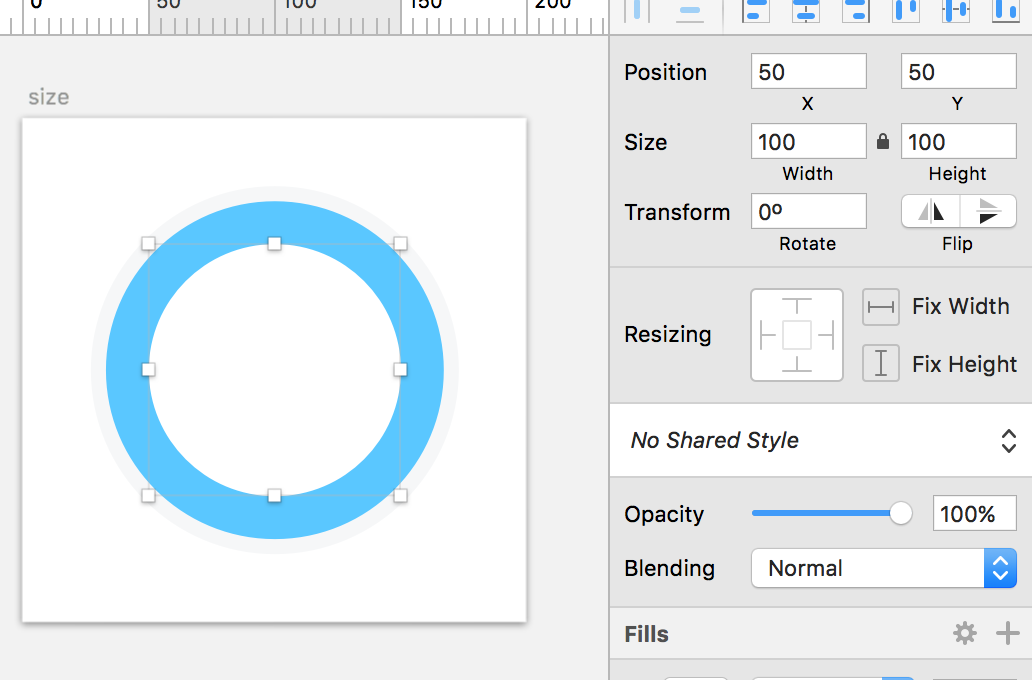The height and width of the screenshot is (680, 1032).
Task: Enable the Fix Height resizing option
Action: [881, 364]
